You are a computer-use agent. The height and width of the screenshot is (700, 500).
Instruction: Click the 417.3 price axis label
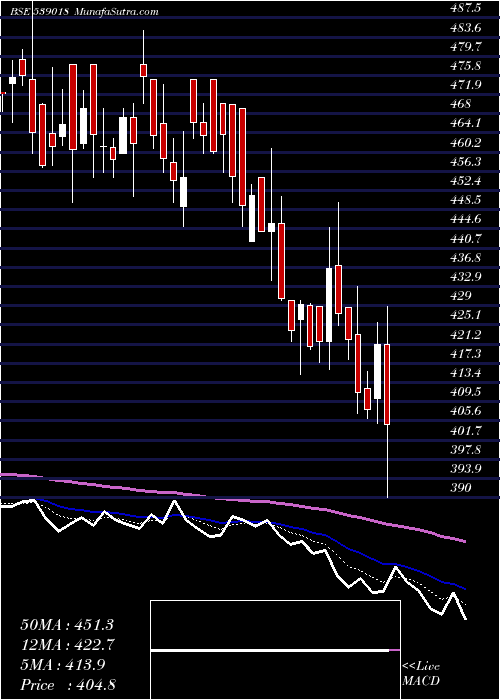pyautogui.click(x=465, y=354)
